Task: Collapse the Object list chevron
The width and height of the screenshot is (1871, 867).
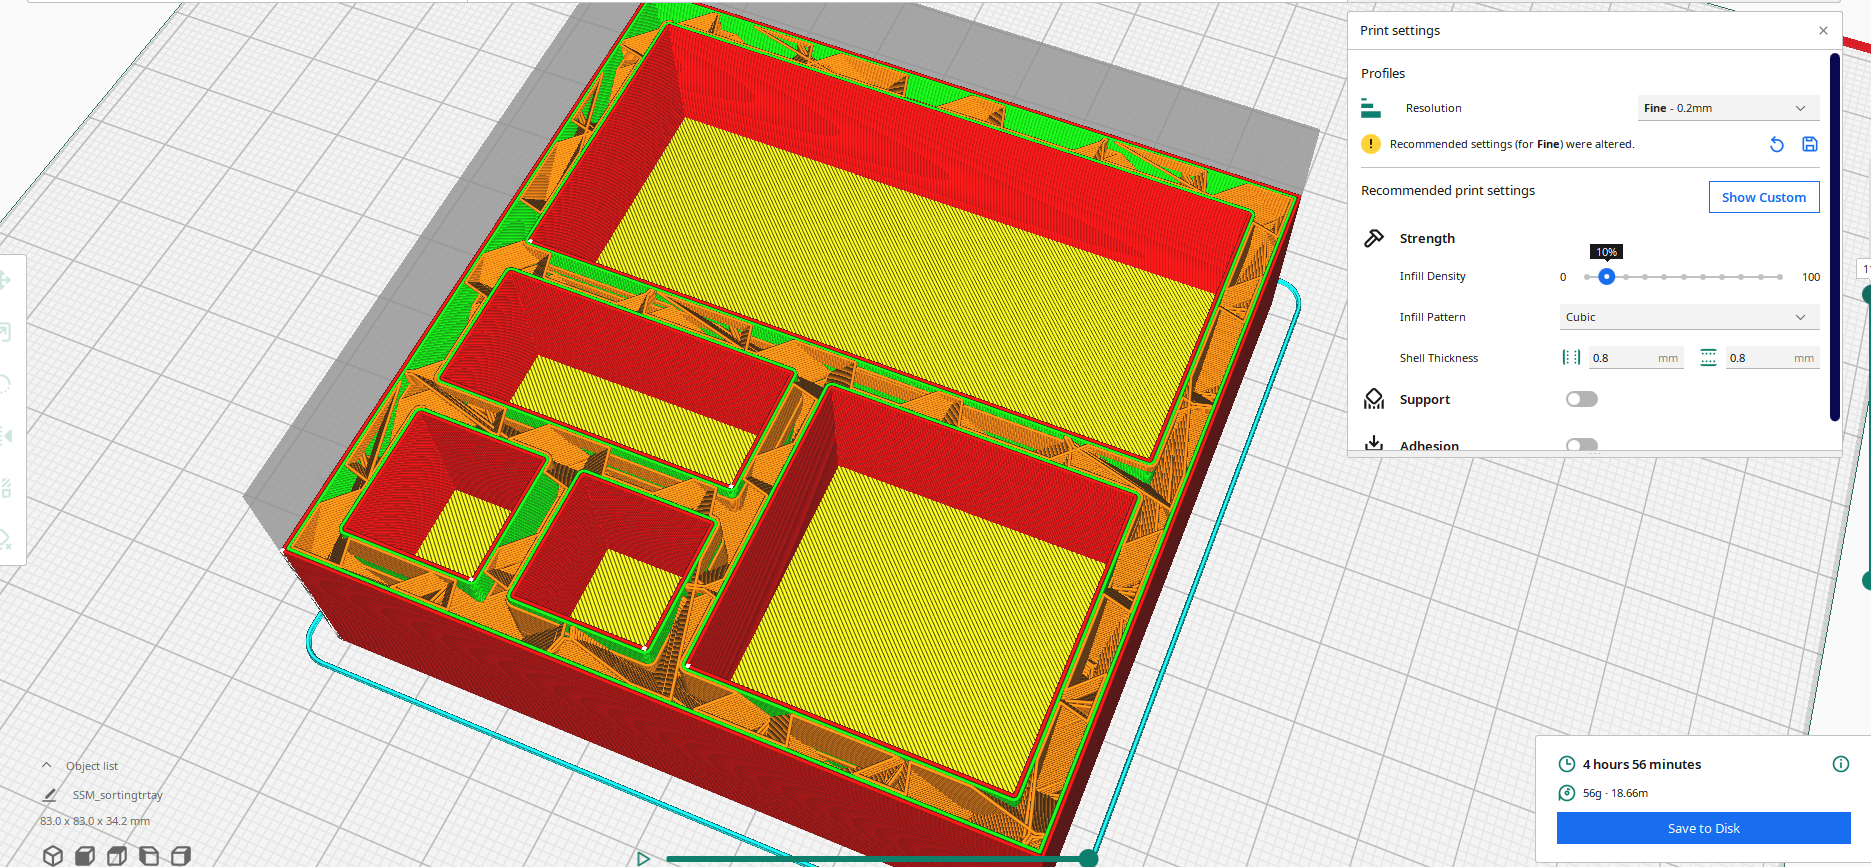Action: click(x=46, y=765)
